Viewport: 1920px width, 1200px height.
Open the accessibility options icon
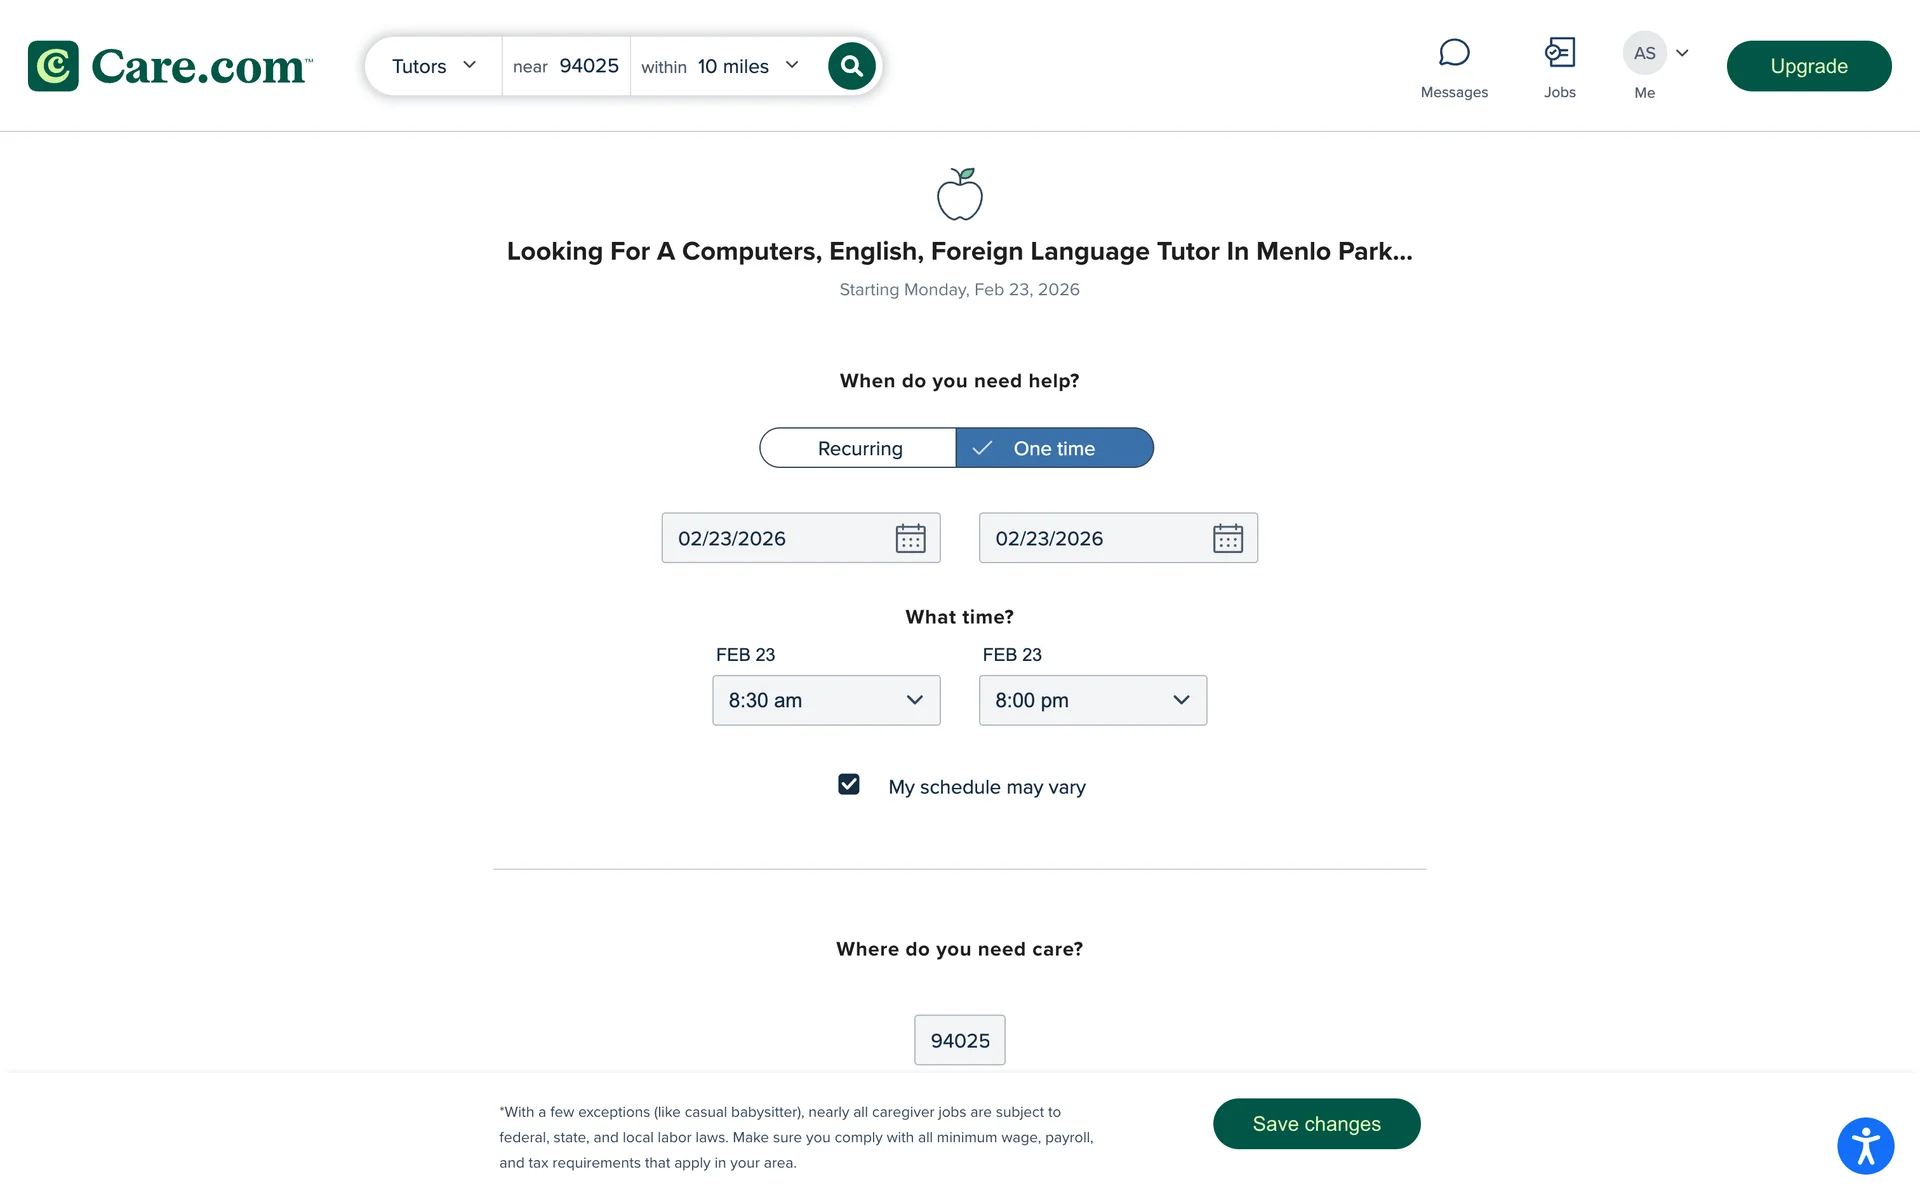[1865, 1146]
